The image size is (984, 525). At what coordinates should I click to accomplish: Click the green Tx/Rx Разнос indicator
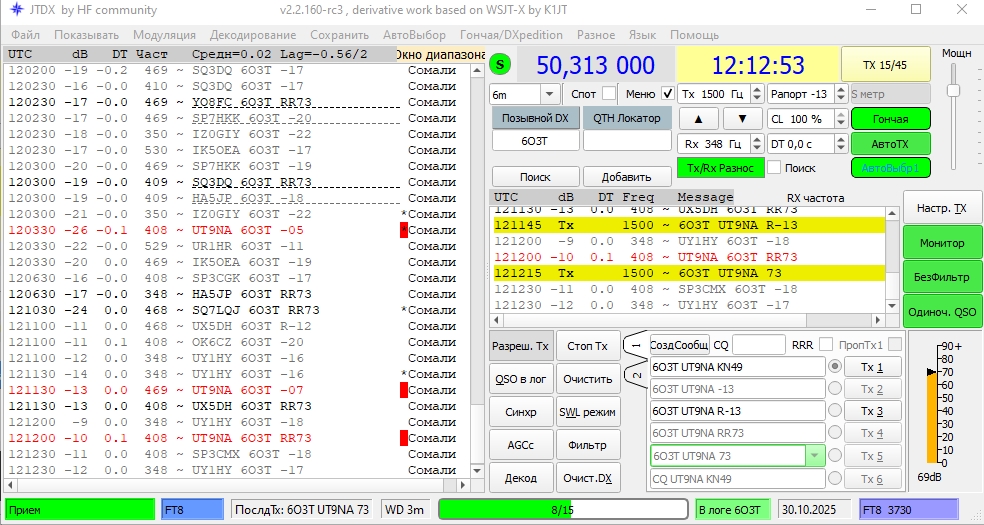pos(720,168)
